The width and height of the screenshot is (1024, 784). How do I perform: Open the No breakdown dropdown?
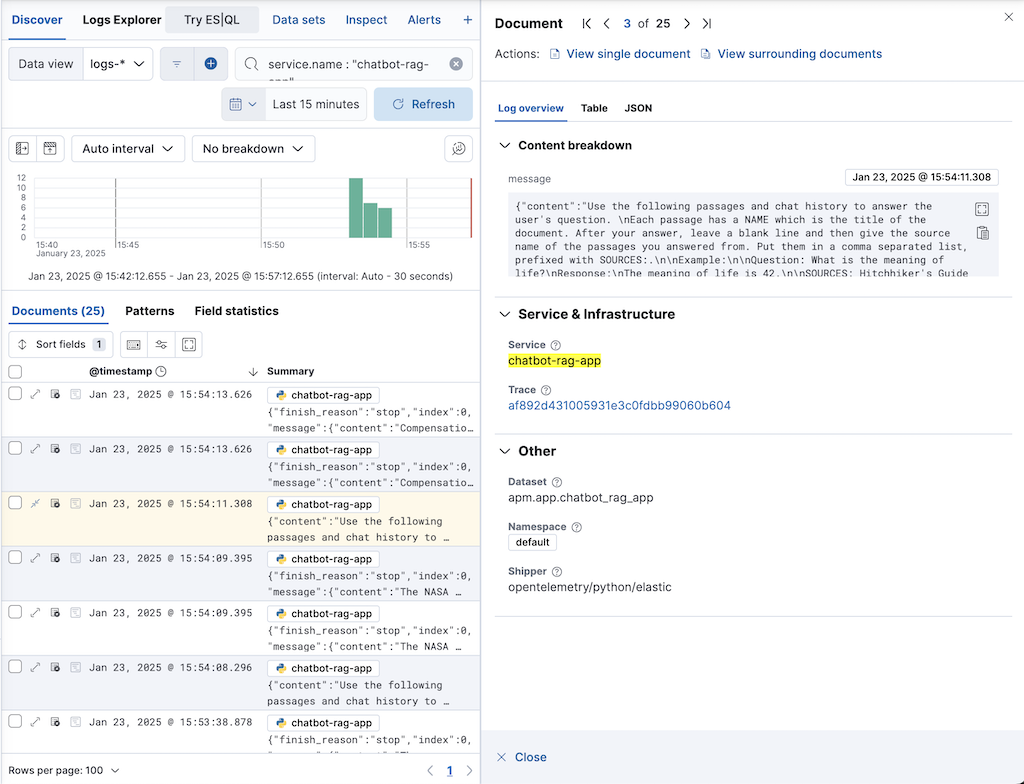[253, 149]
